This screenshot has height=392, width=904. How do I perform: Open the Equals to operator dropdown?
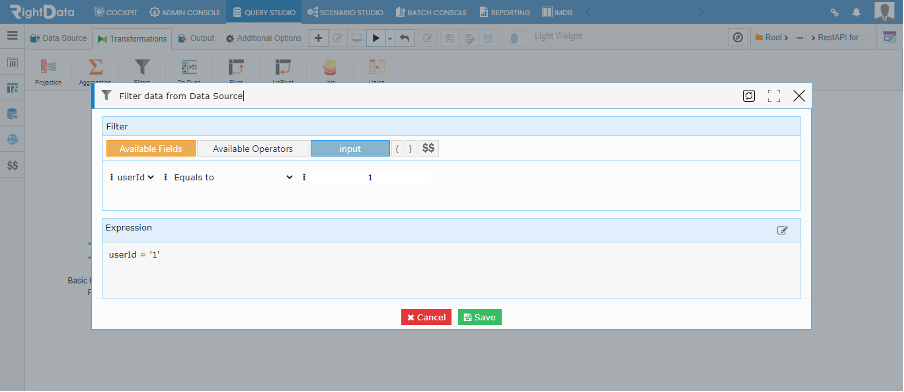point(233,178)
